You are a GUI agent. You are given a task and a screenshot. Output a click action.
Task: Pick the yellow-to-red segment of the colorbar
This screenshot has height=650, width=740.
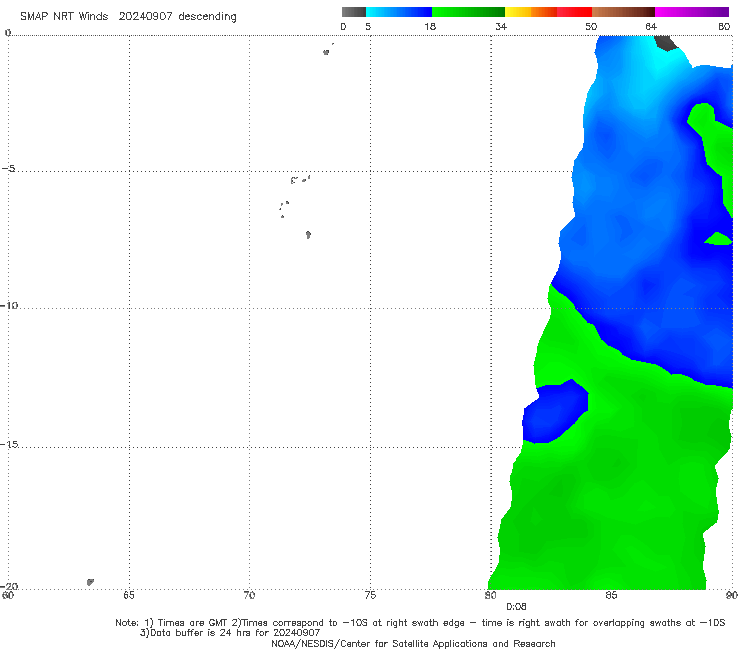click(548, 12)
